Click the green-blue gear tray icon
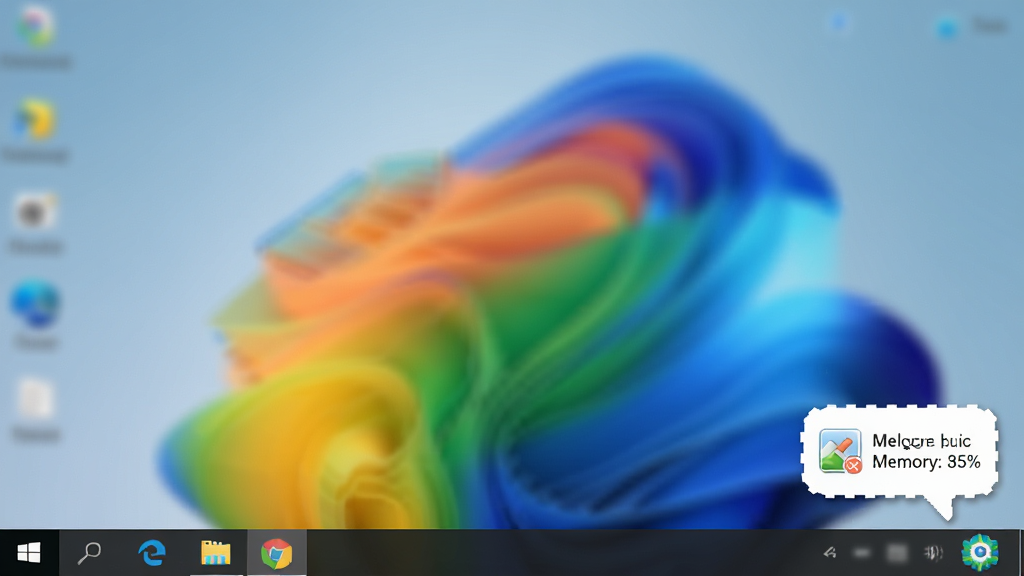The width and height of the screenshot is (1024, 576). pyautogui.click(x=980, y=552)
